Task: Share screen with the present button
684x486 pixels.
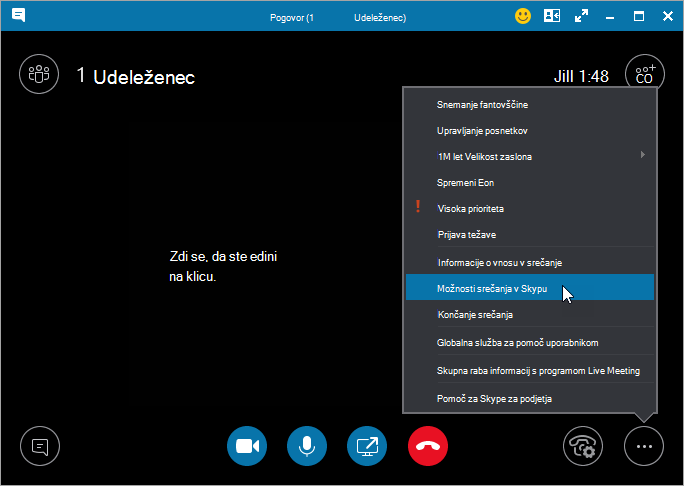Action: point(367,446)
